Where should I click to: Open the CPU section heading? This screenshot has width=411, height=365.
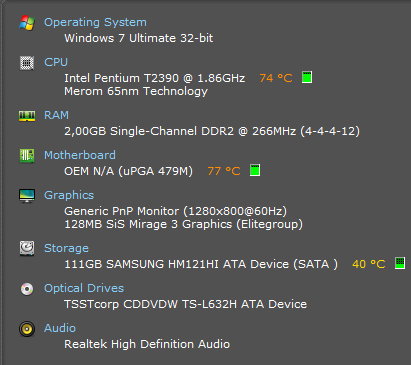point(56,62)
